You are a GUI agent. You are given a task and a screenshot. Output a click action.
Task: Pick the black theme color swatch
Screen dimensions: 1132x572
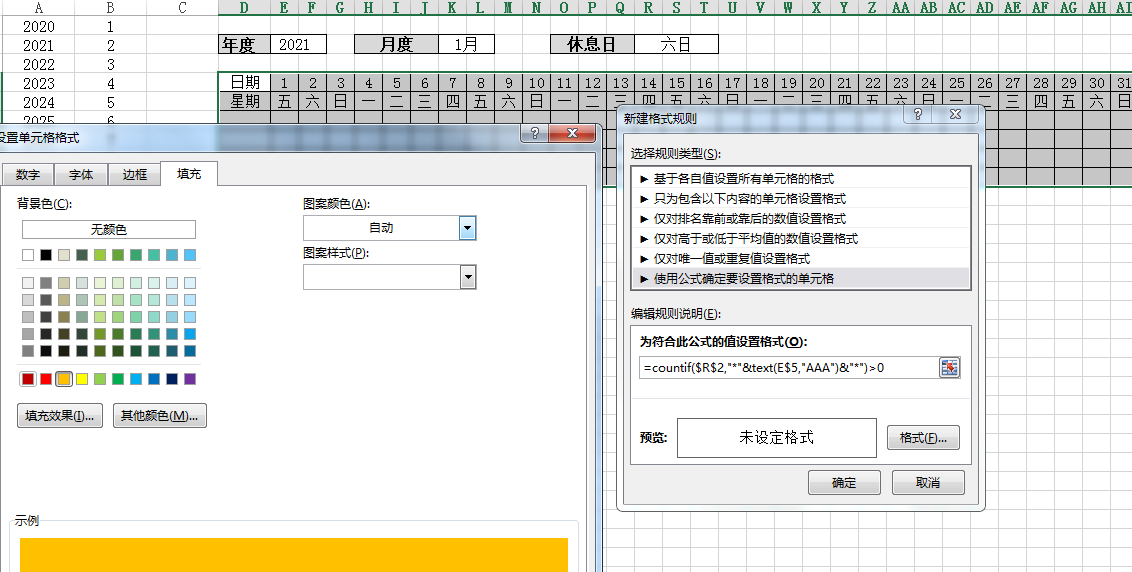pyautogui.click(x=46, y=255)
